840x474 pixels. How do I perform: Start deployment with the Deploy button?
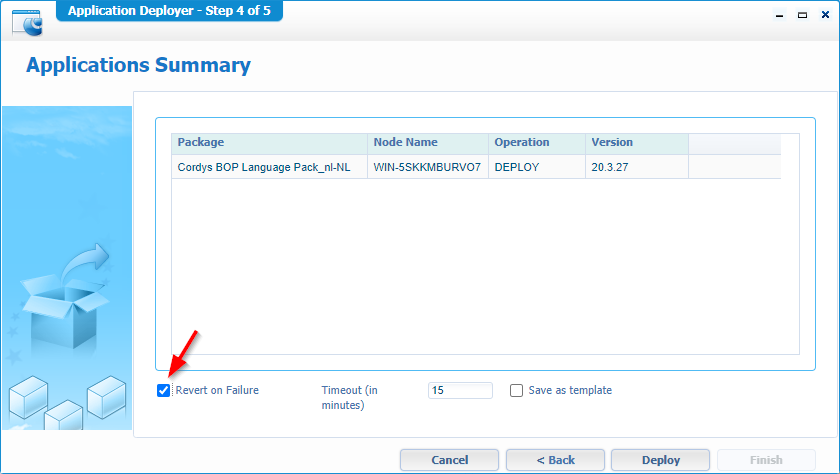661,460
